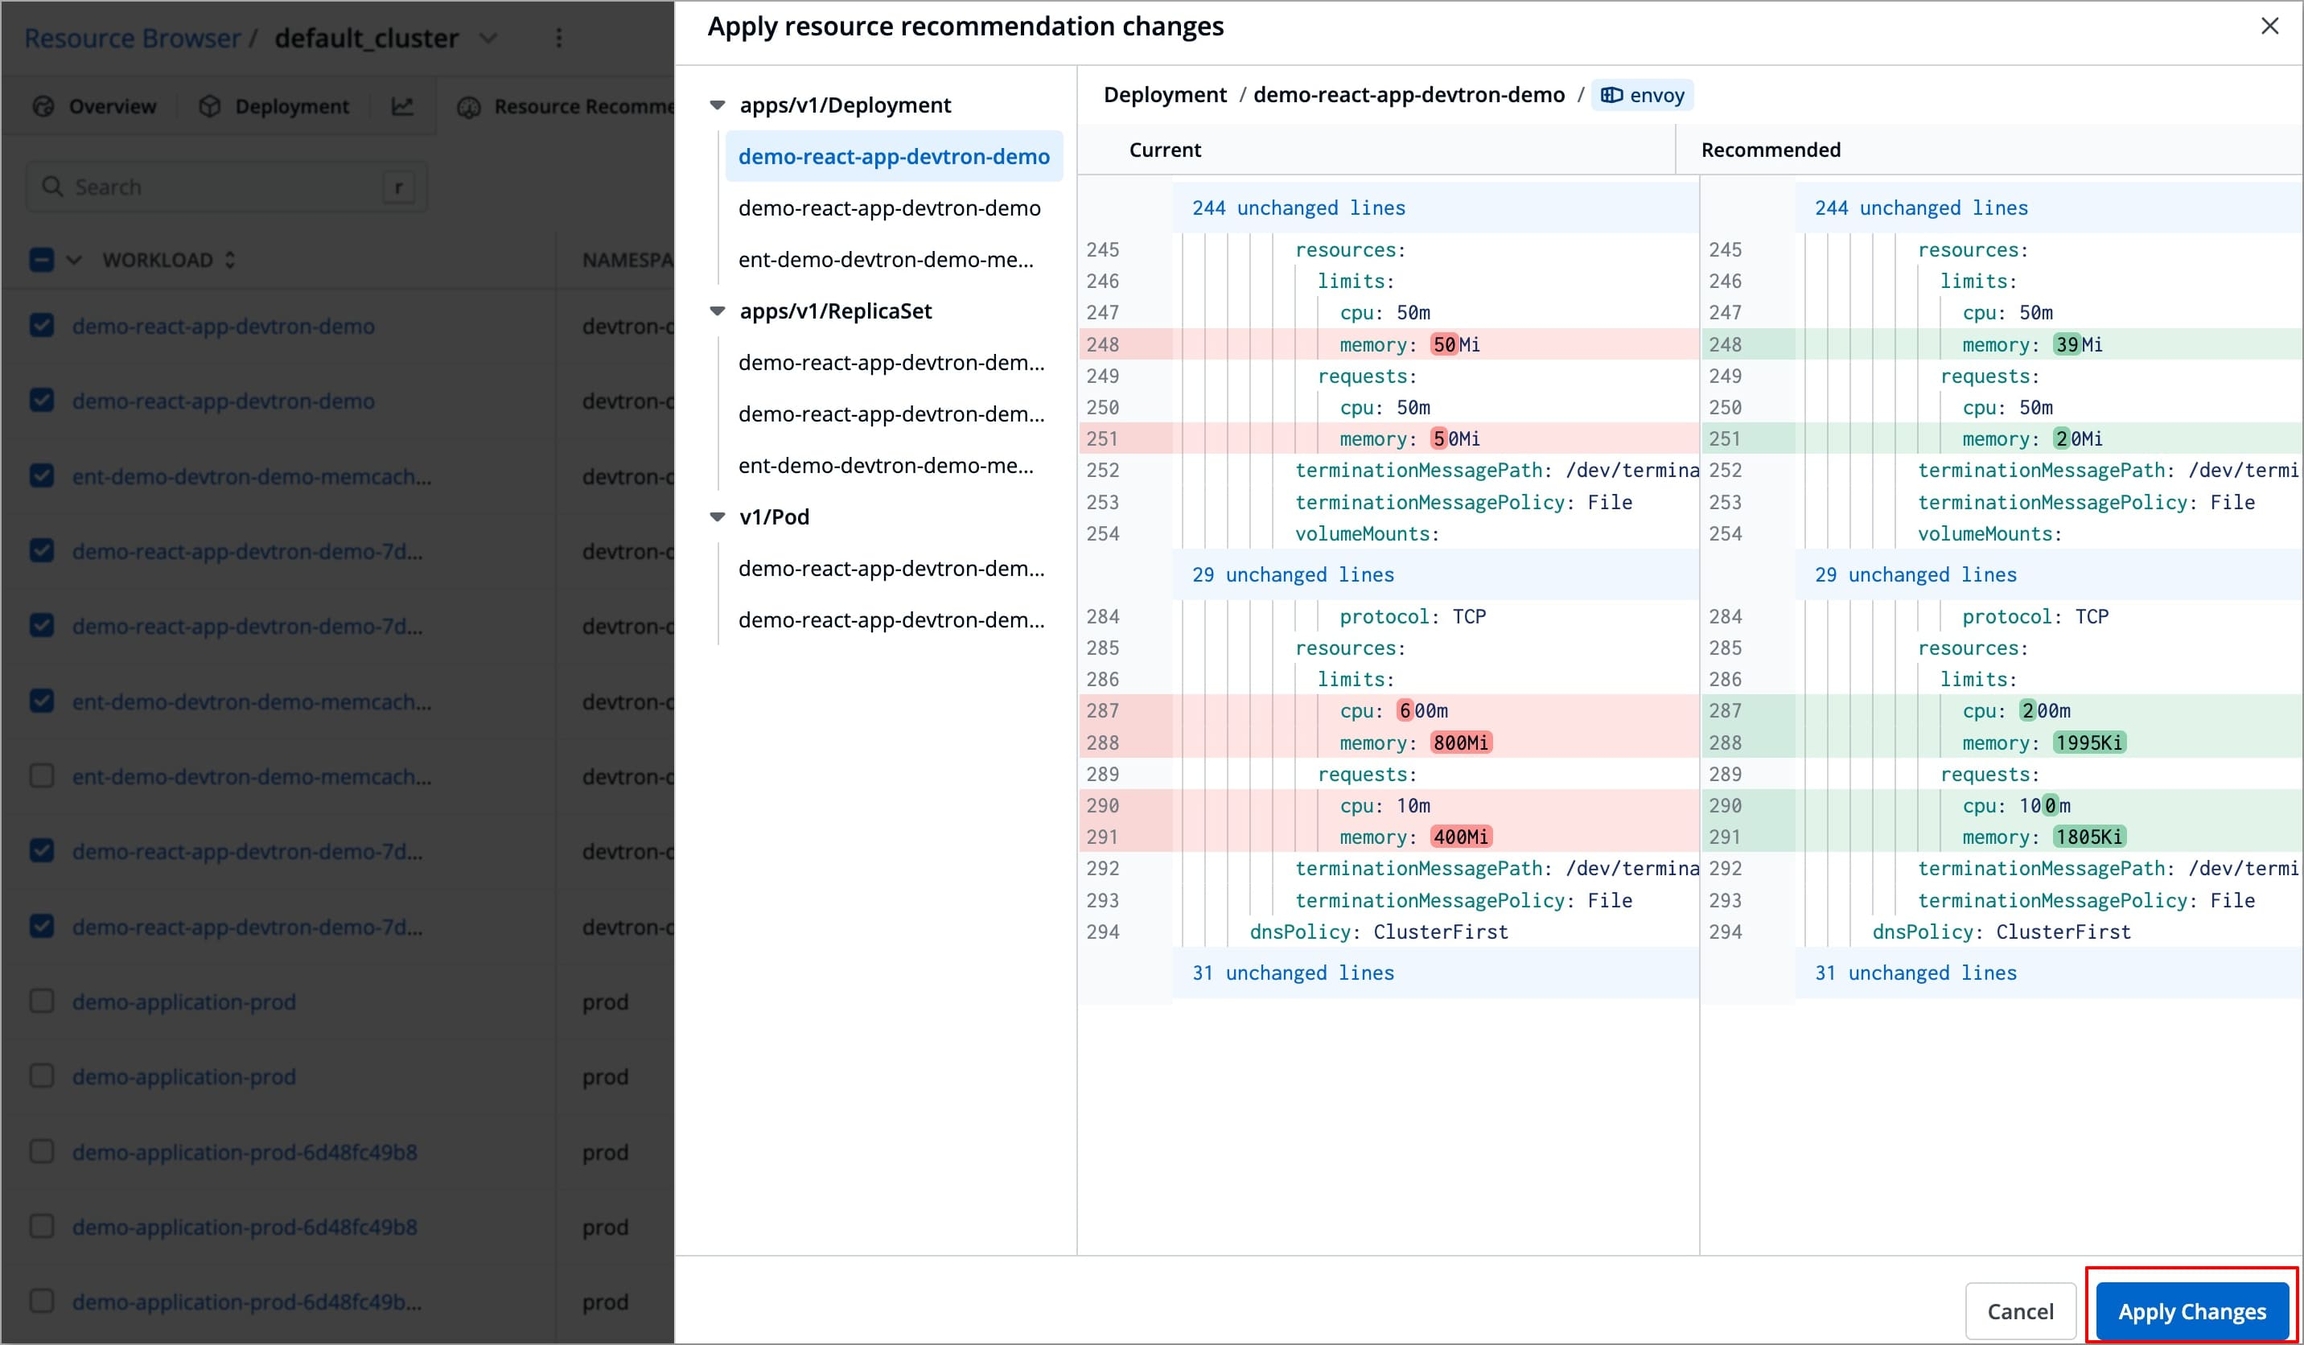The width and height of the screenshot is (2304, 1345).
Task: Collapse the v1/Pod tree group
Action: click(717, 517)
